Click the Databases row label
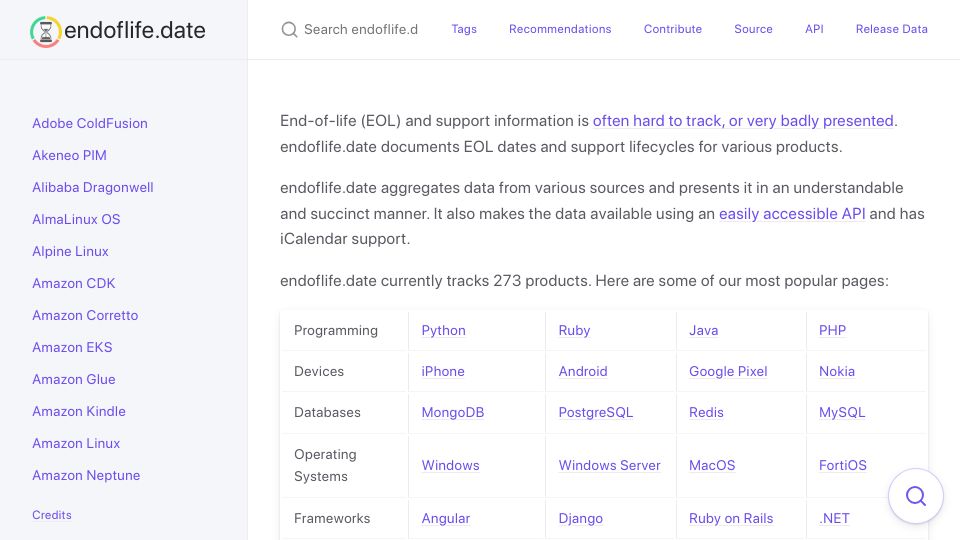This screenshot has height=540, width=960. tap(327, 412)
